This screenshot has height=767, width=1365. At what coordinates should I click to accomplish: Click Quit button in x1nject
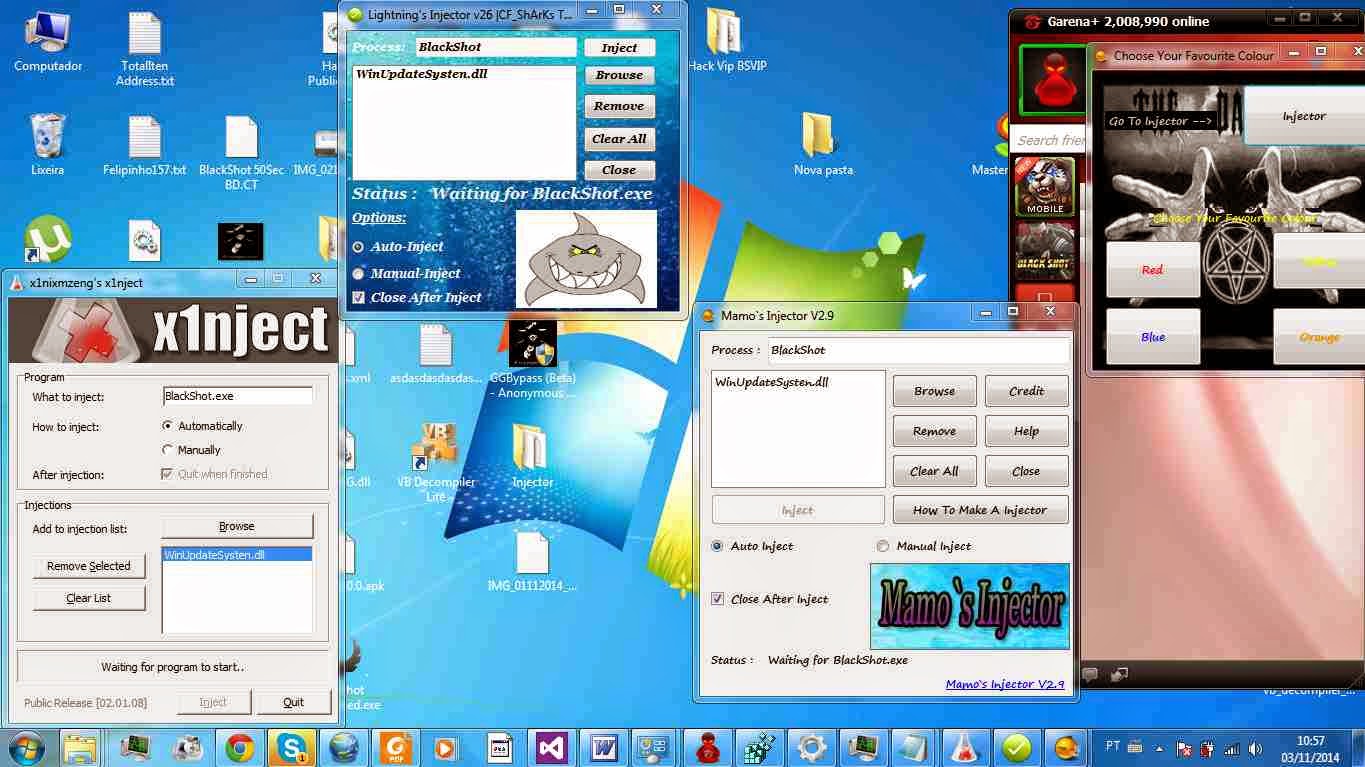coord(293,702)
